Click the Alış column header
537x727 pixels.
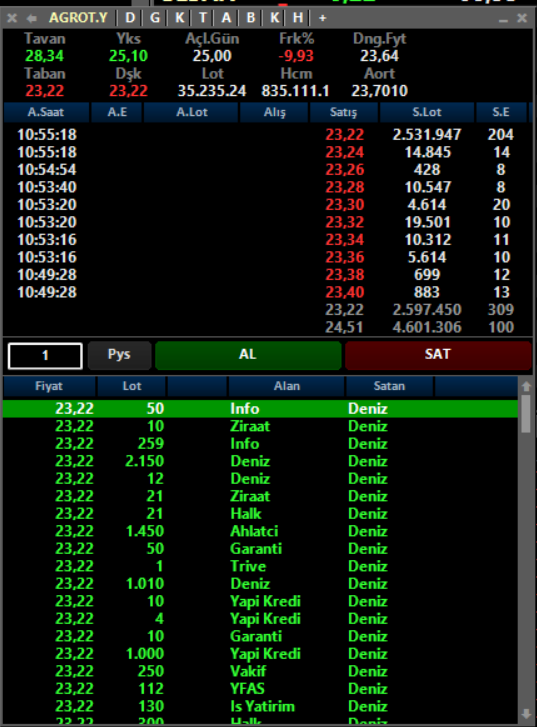[x=275, y=112]
